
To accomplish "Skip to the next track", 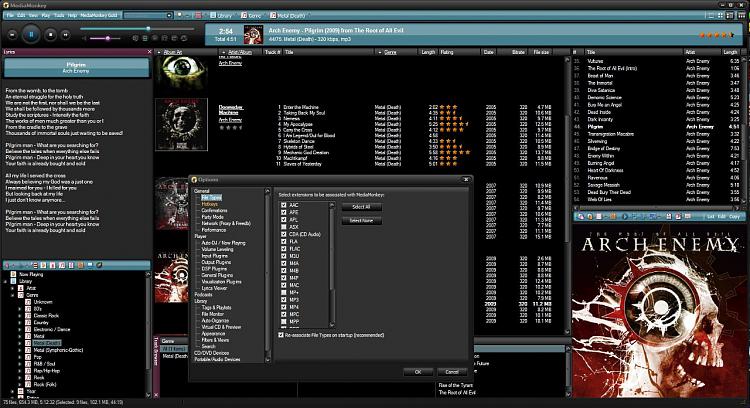I will pyautogui.click(x=66, y=34).
